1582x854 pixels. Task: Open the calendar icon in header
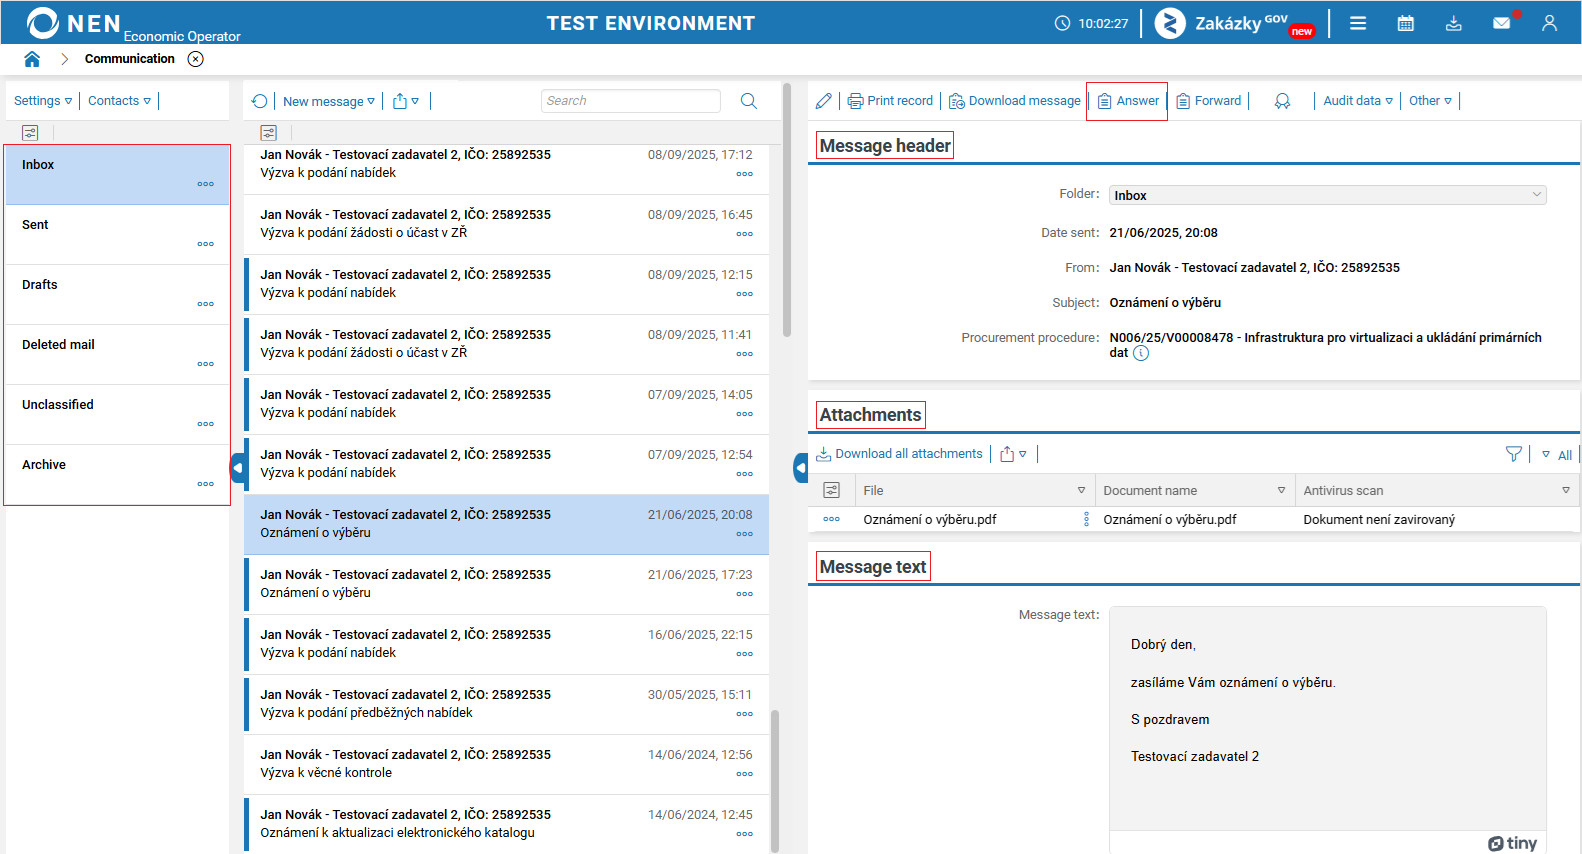pyautogui.click(x=1406, y=23)
